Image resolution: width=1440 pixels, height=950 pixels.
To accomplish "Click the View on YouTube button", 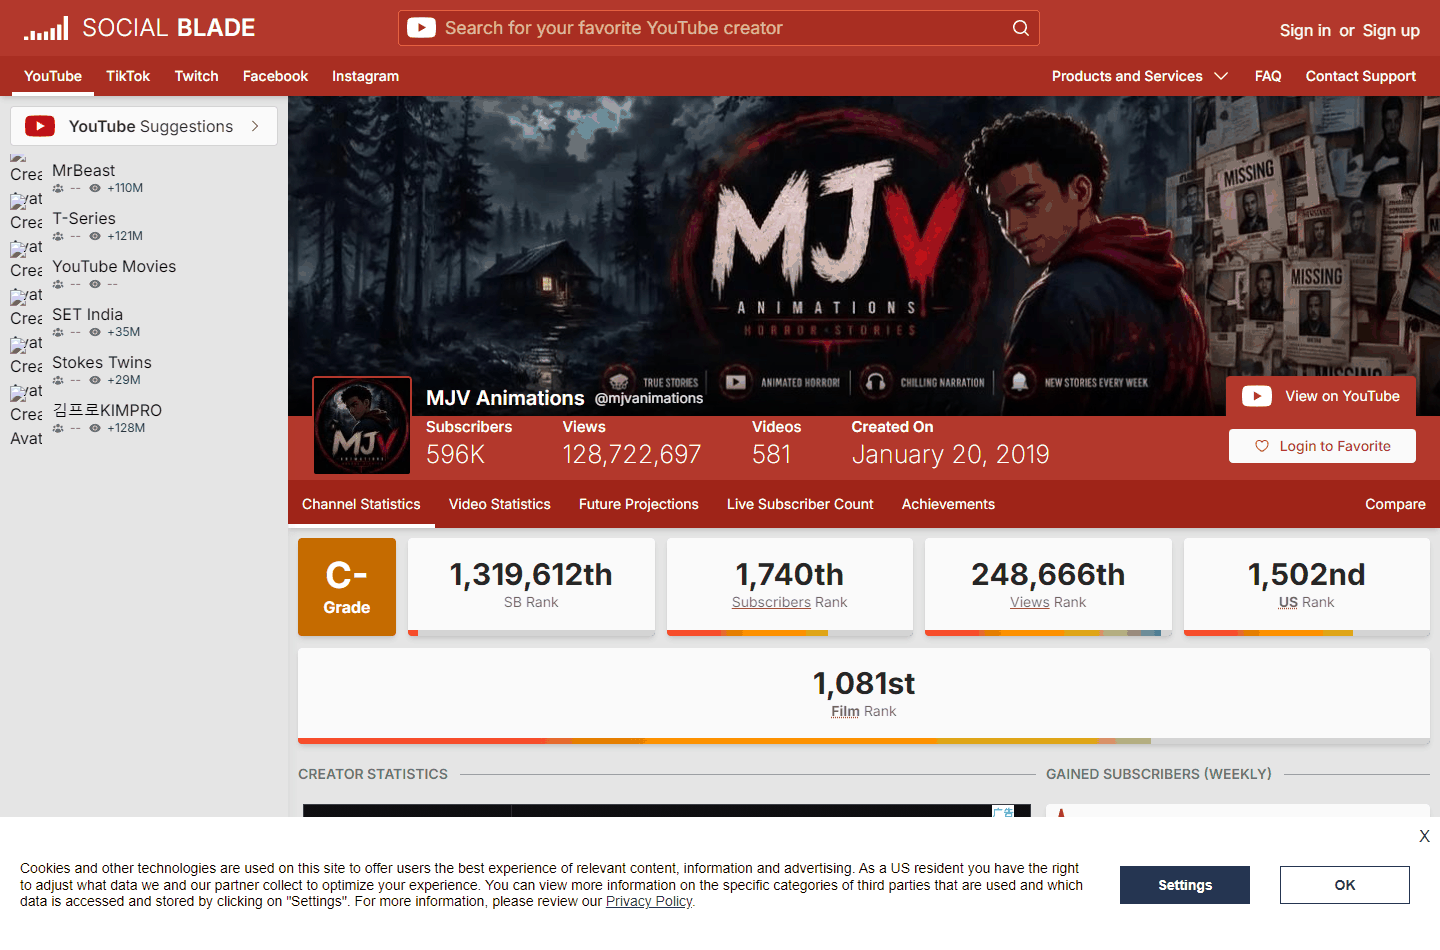I will (x=1321, y=396).
